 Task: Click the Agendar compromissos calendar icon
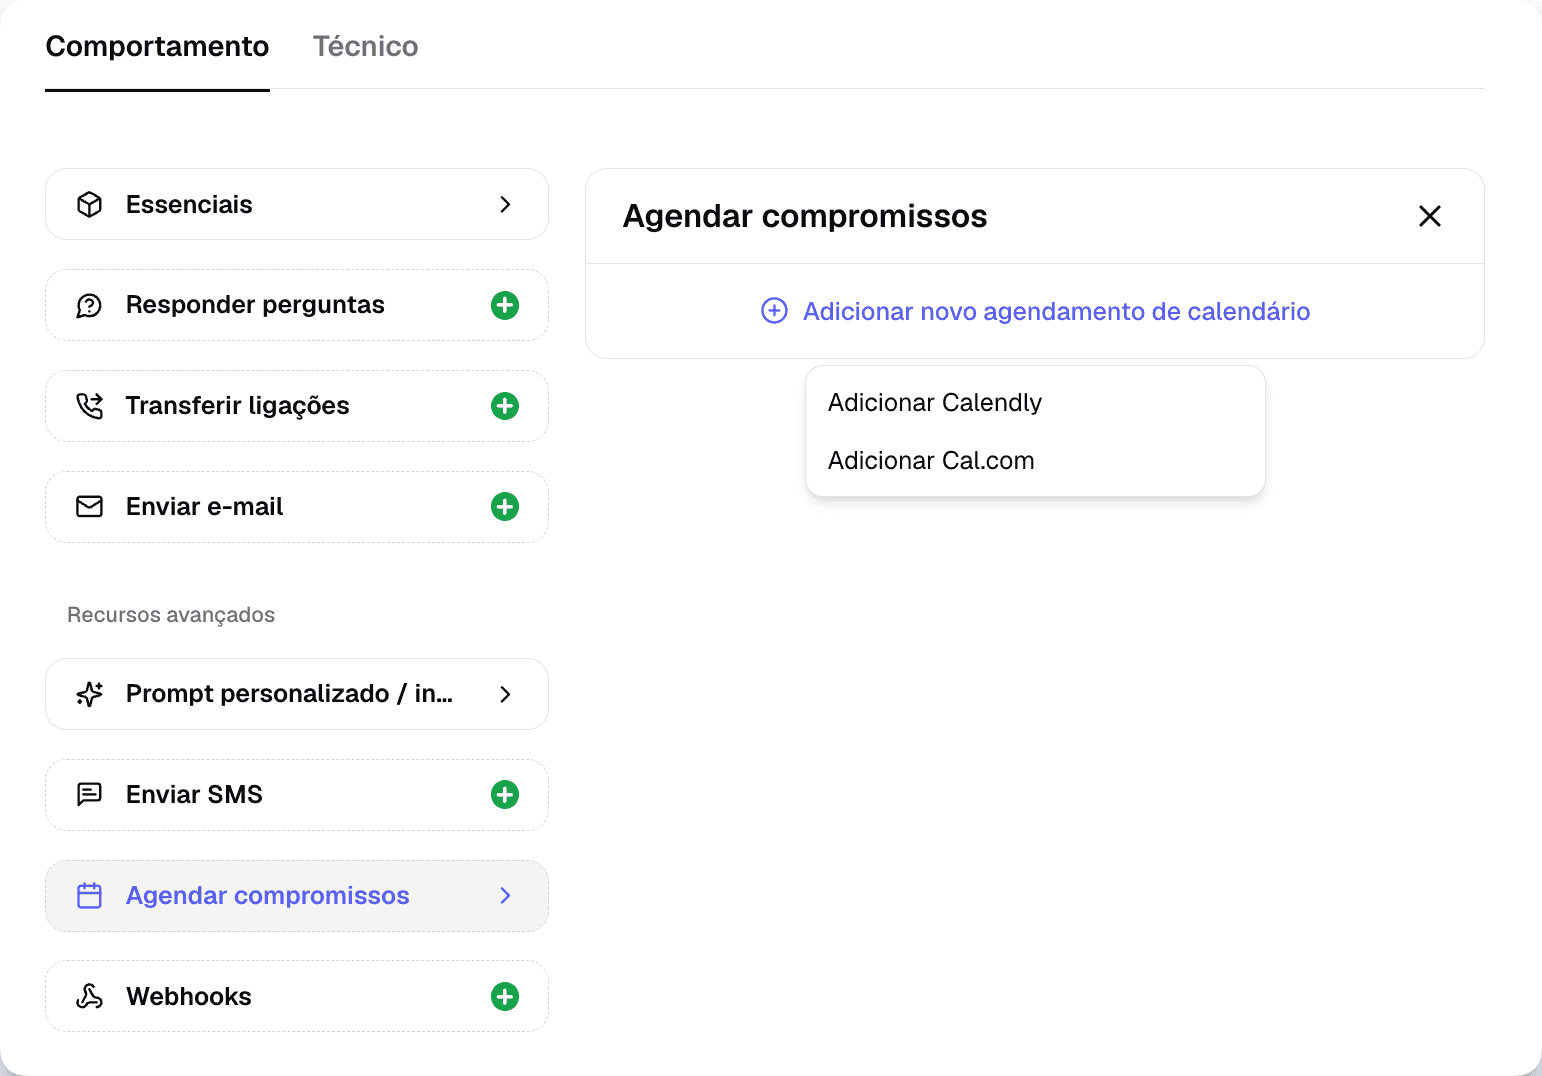(x=90, y=896)
